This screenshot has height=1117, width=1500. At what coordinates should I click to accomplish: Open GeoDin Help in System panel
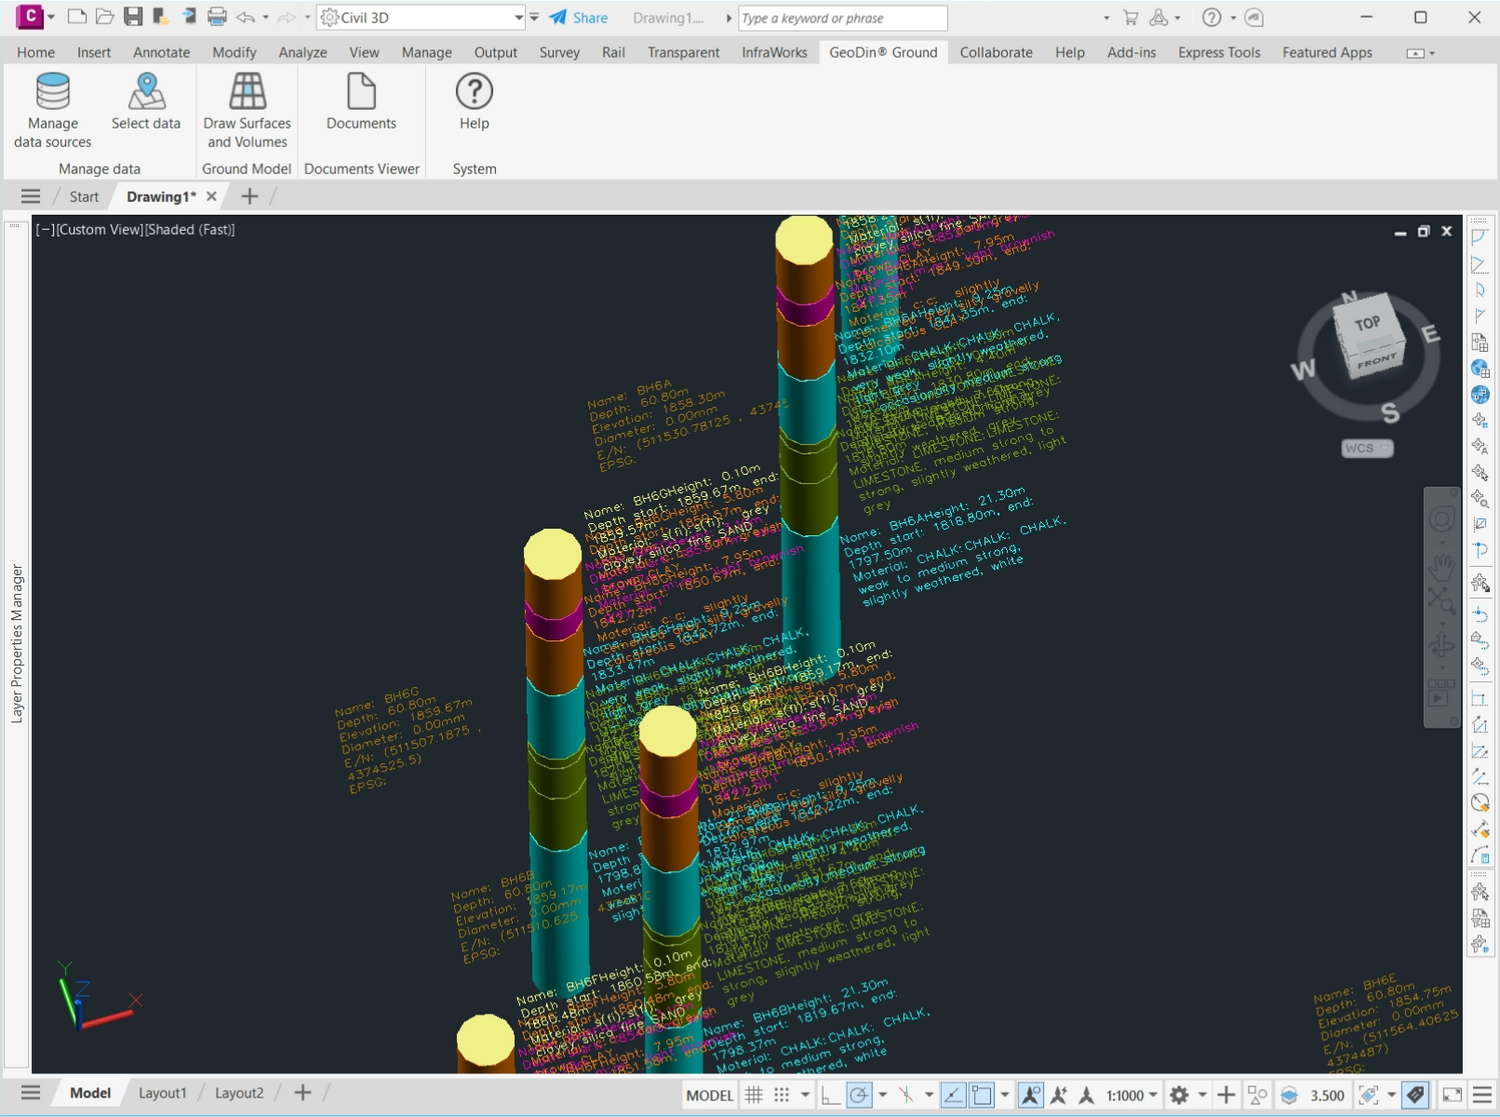[474, 101]
